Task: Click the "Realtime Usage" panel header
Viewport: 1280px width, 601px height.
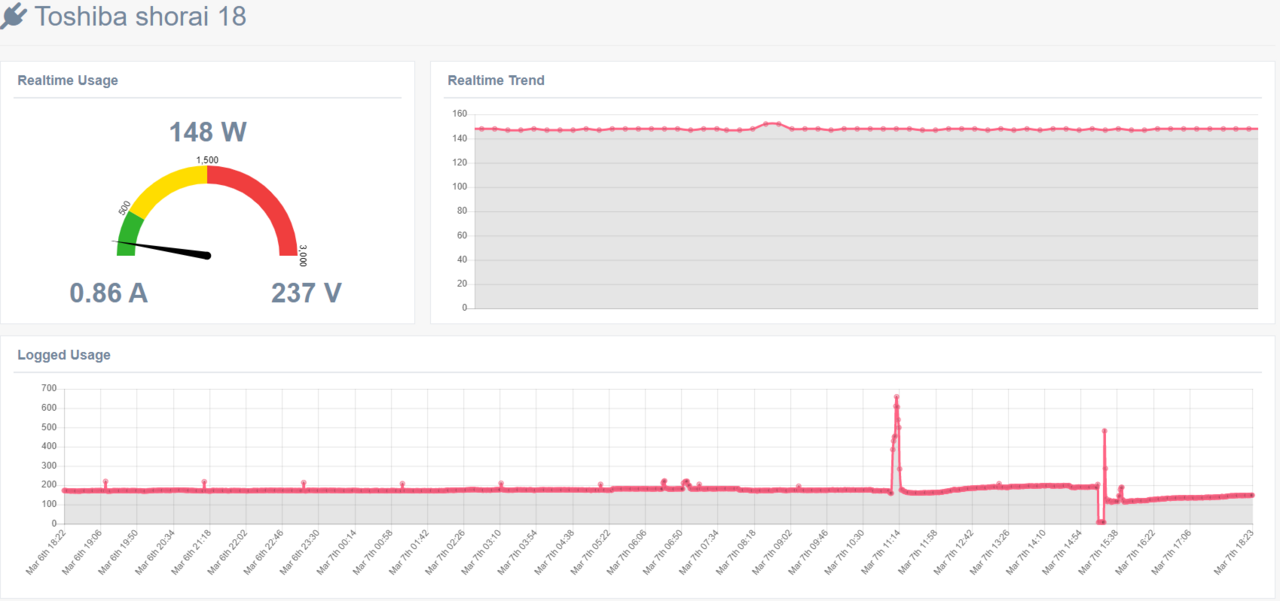Action: click(67, 80)
